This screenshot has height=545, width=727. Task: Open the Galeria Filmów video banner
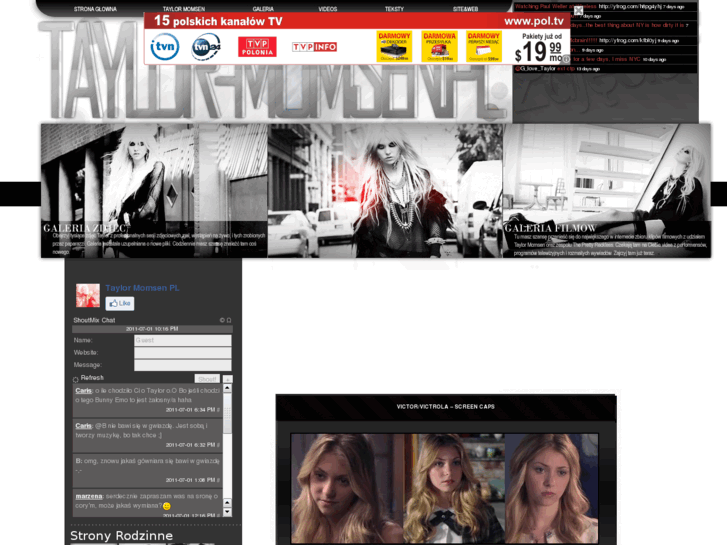pyautogui.click(x=607, y=191)
